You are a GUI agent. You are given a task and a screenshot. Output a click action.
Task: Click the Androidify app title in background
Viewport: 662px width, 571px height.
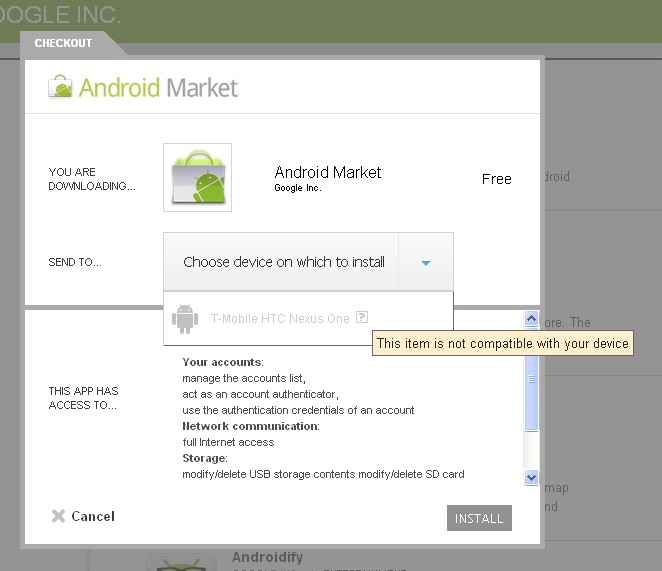pos(267,557)
